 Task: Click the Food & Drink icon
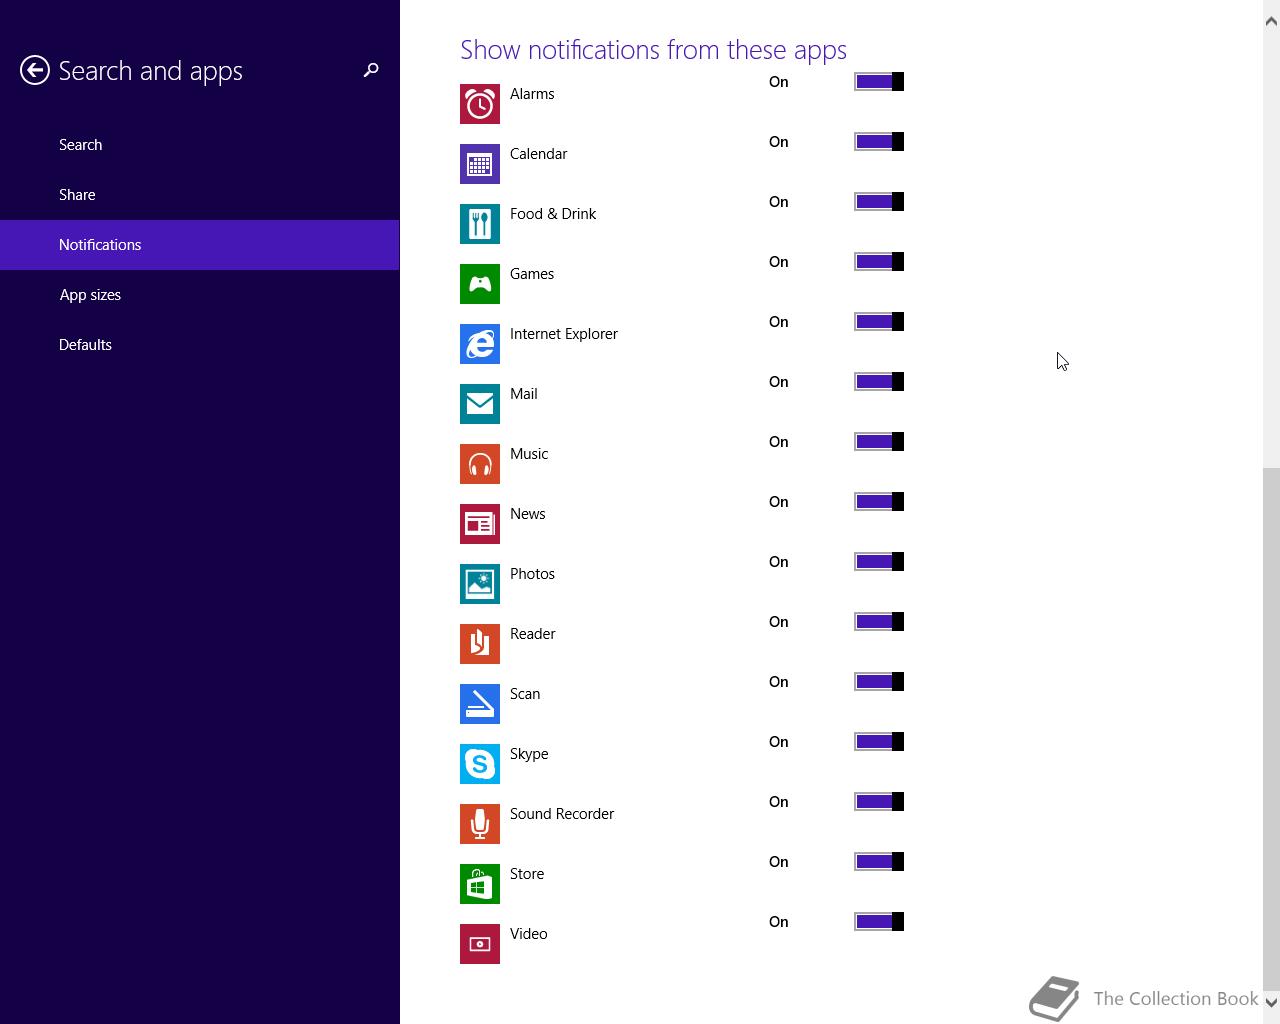pos(480,224)
